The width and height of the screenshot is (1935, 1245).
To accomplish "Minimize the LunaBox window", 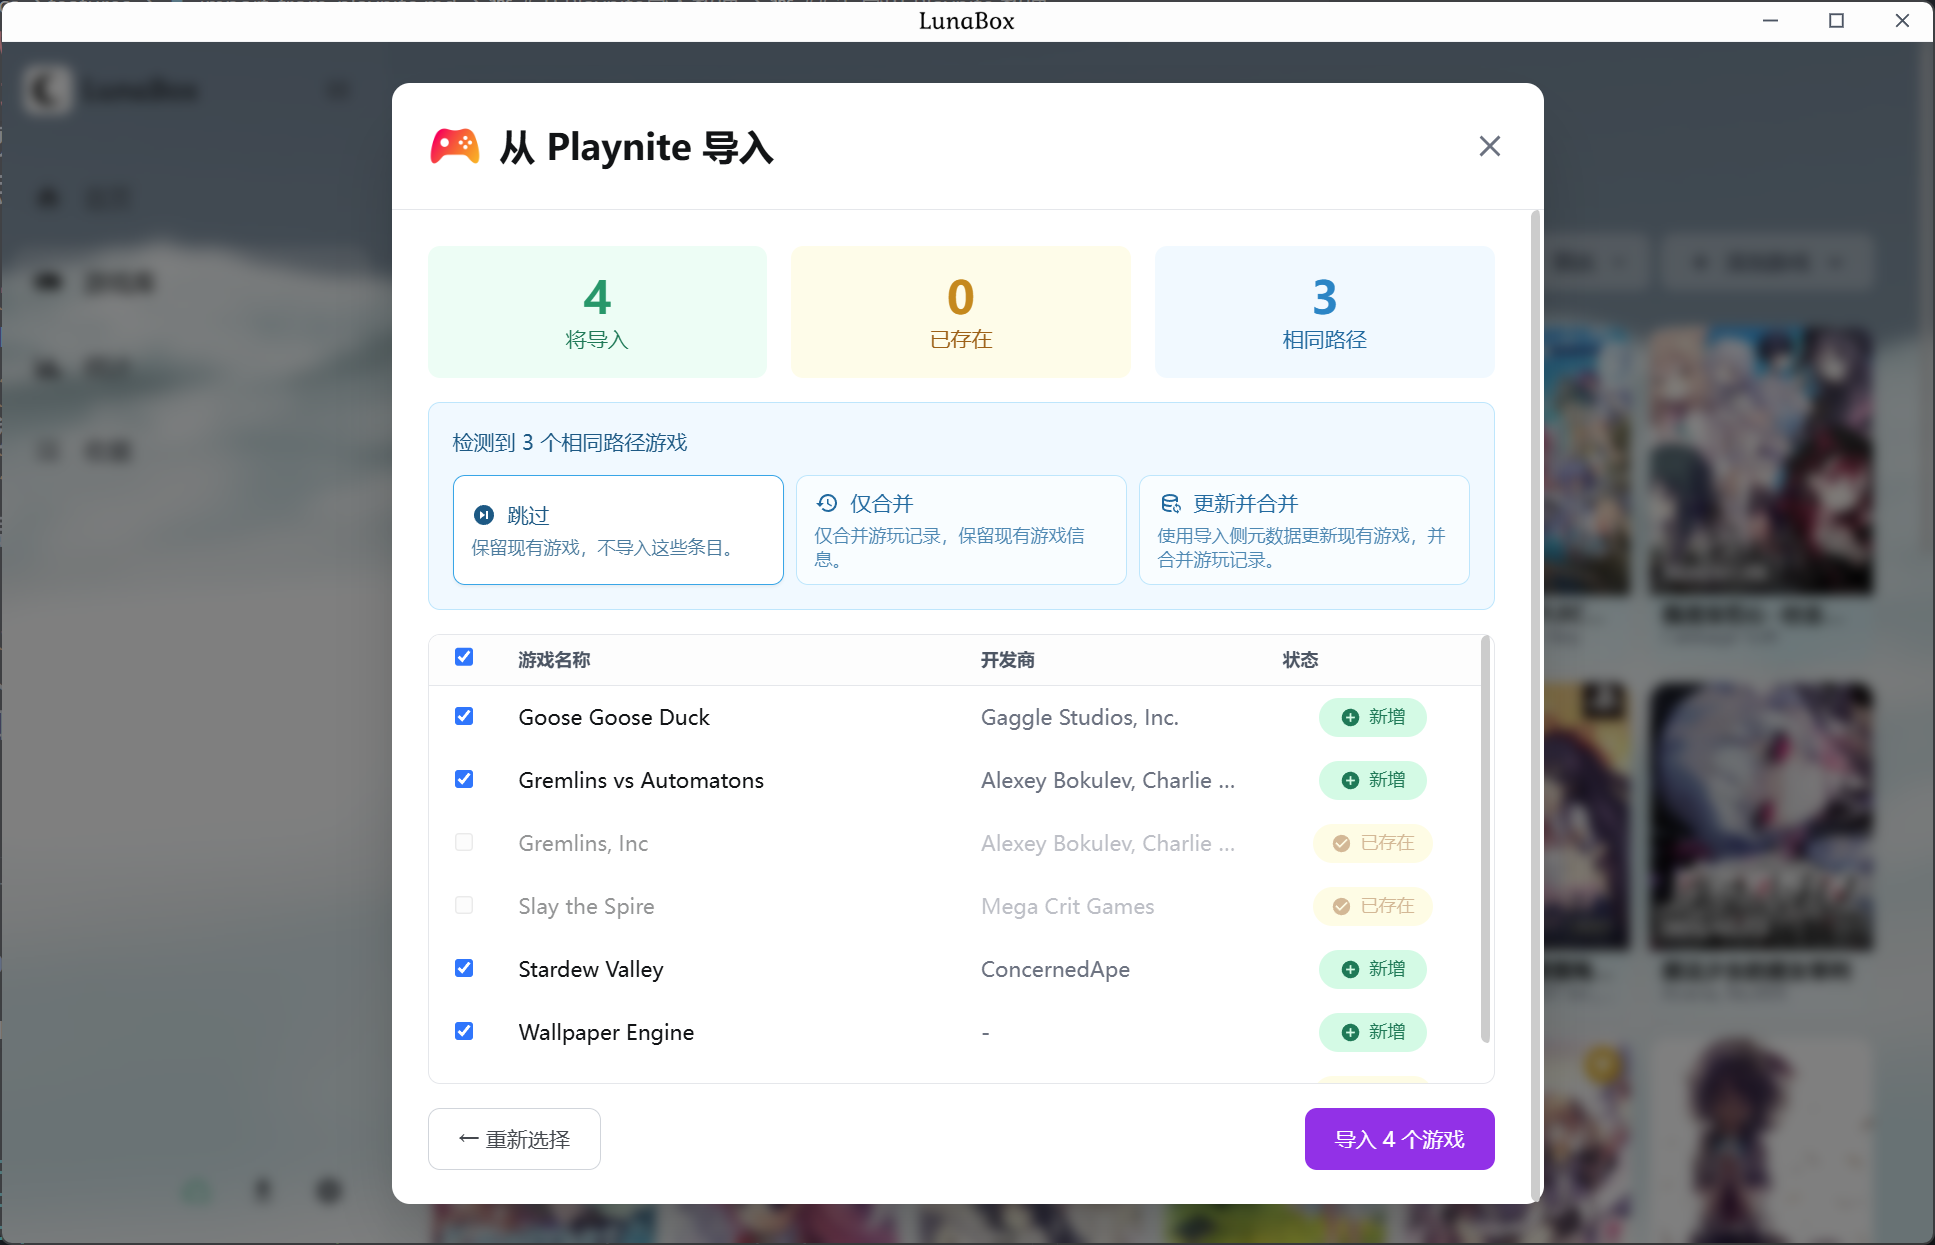I will click(x=1770, y=20).
